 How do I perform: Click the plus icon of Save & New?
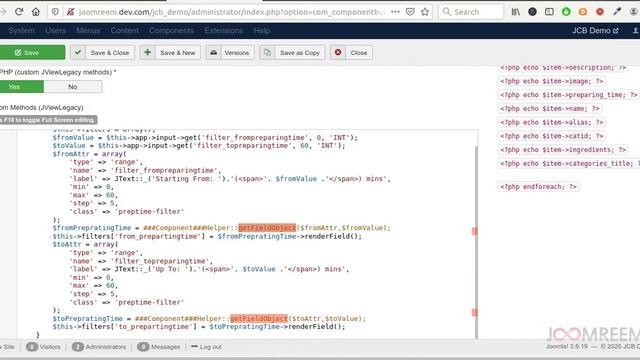pyautogui.click(x=147, y=52)
